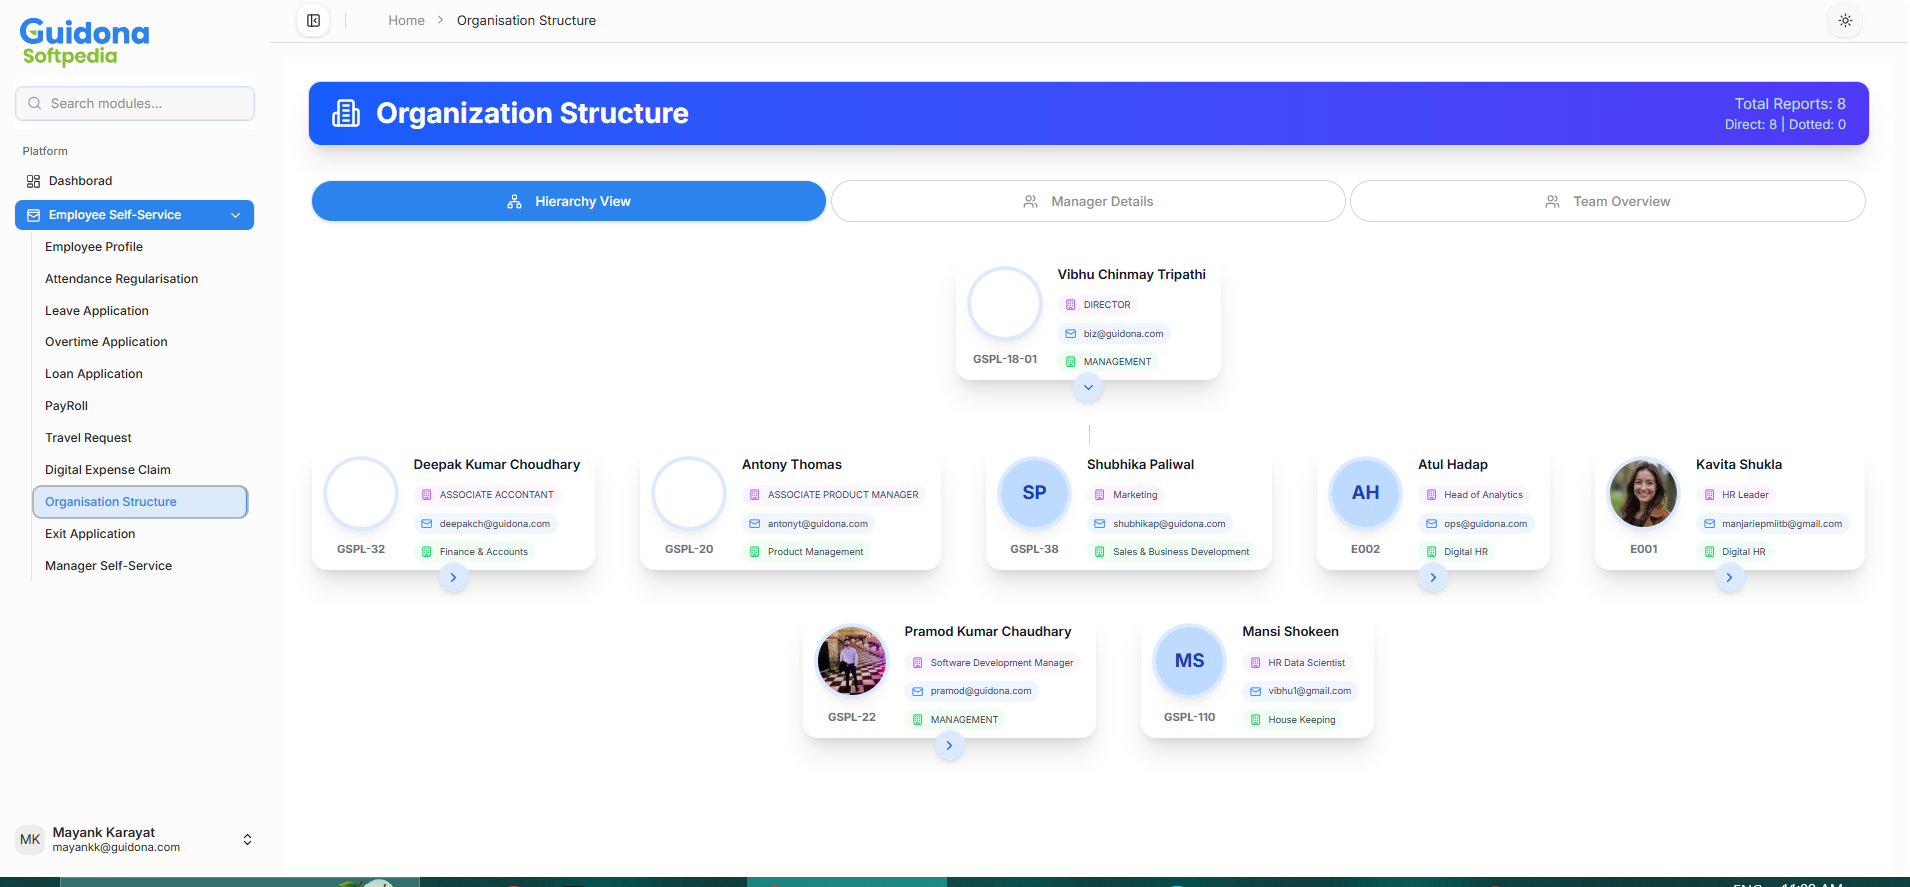Switch to the Manager Details tab
Viewport: 1910px width, 887px height.
click(1088, 201)
